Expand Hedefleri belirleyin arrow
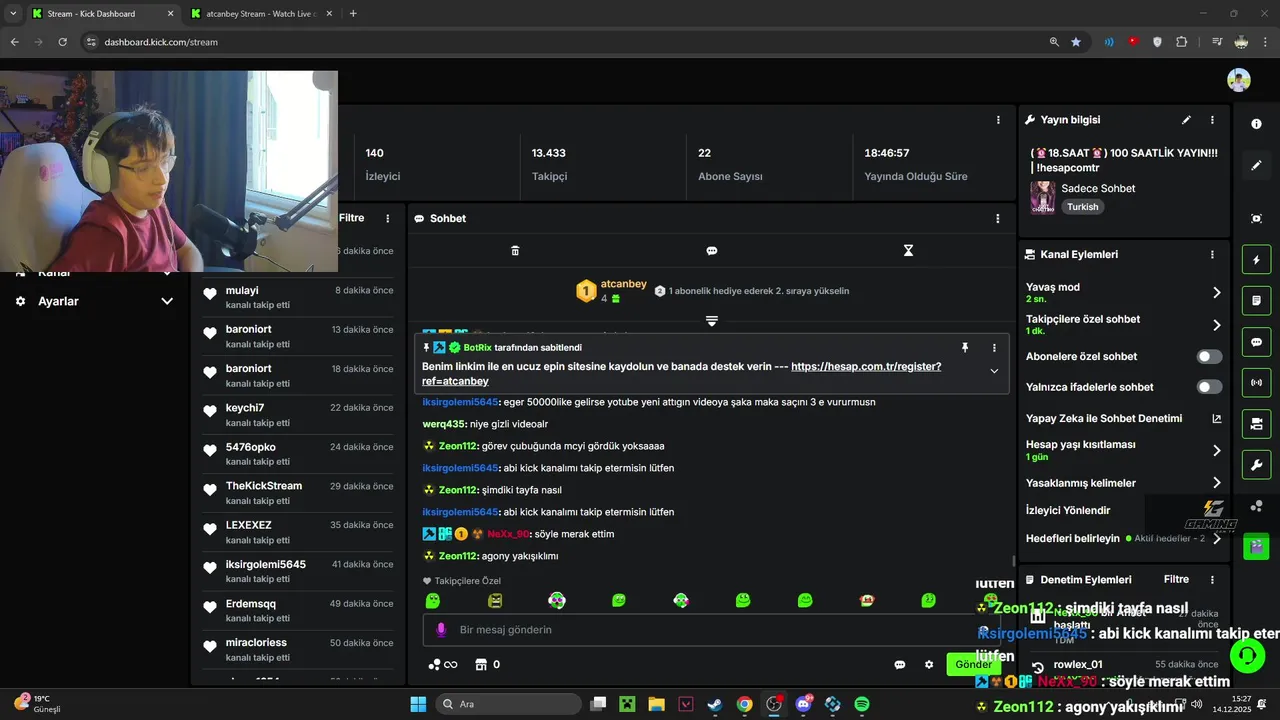 1217,538
